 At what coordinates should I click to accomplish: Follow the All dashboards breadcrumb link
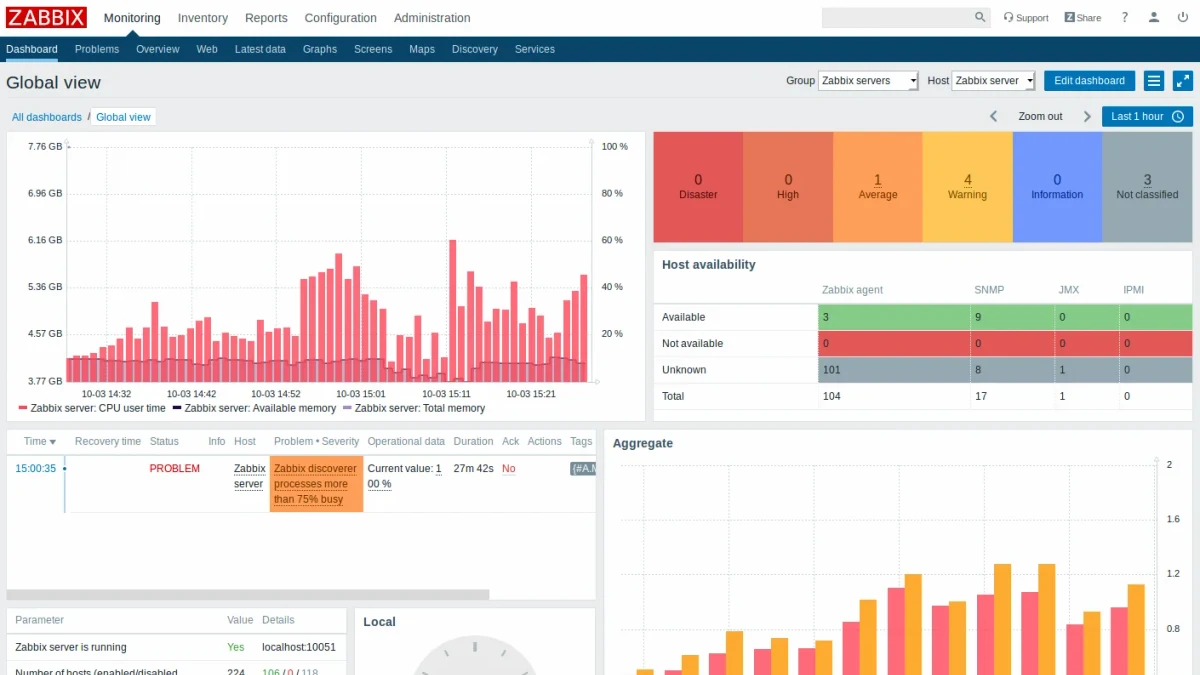pos(47,117)
